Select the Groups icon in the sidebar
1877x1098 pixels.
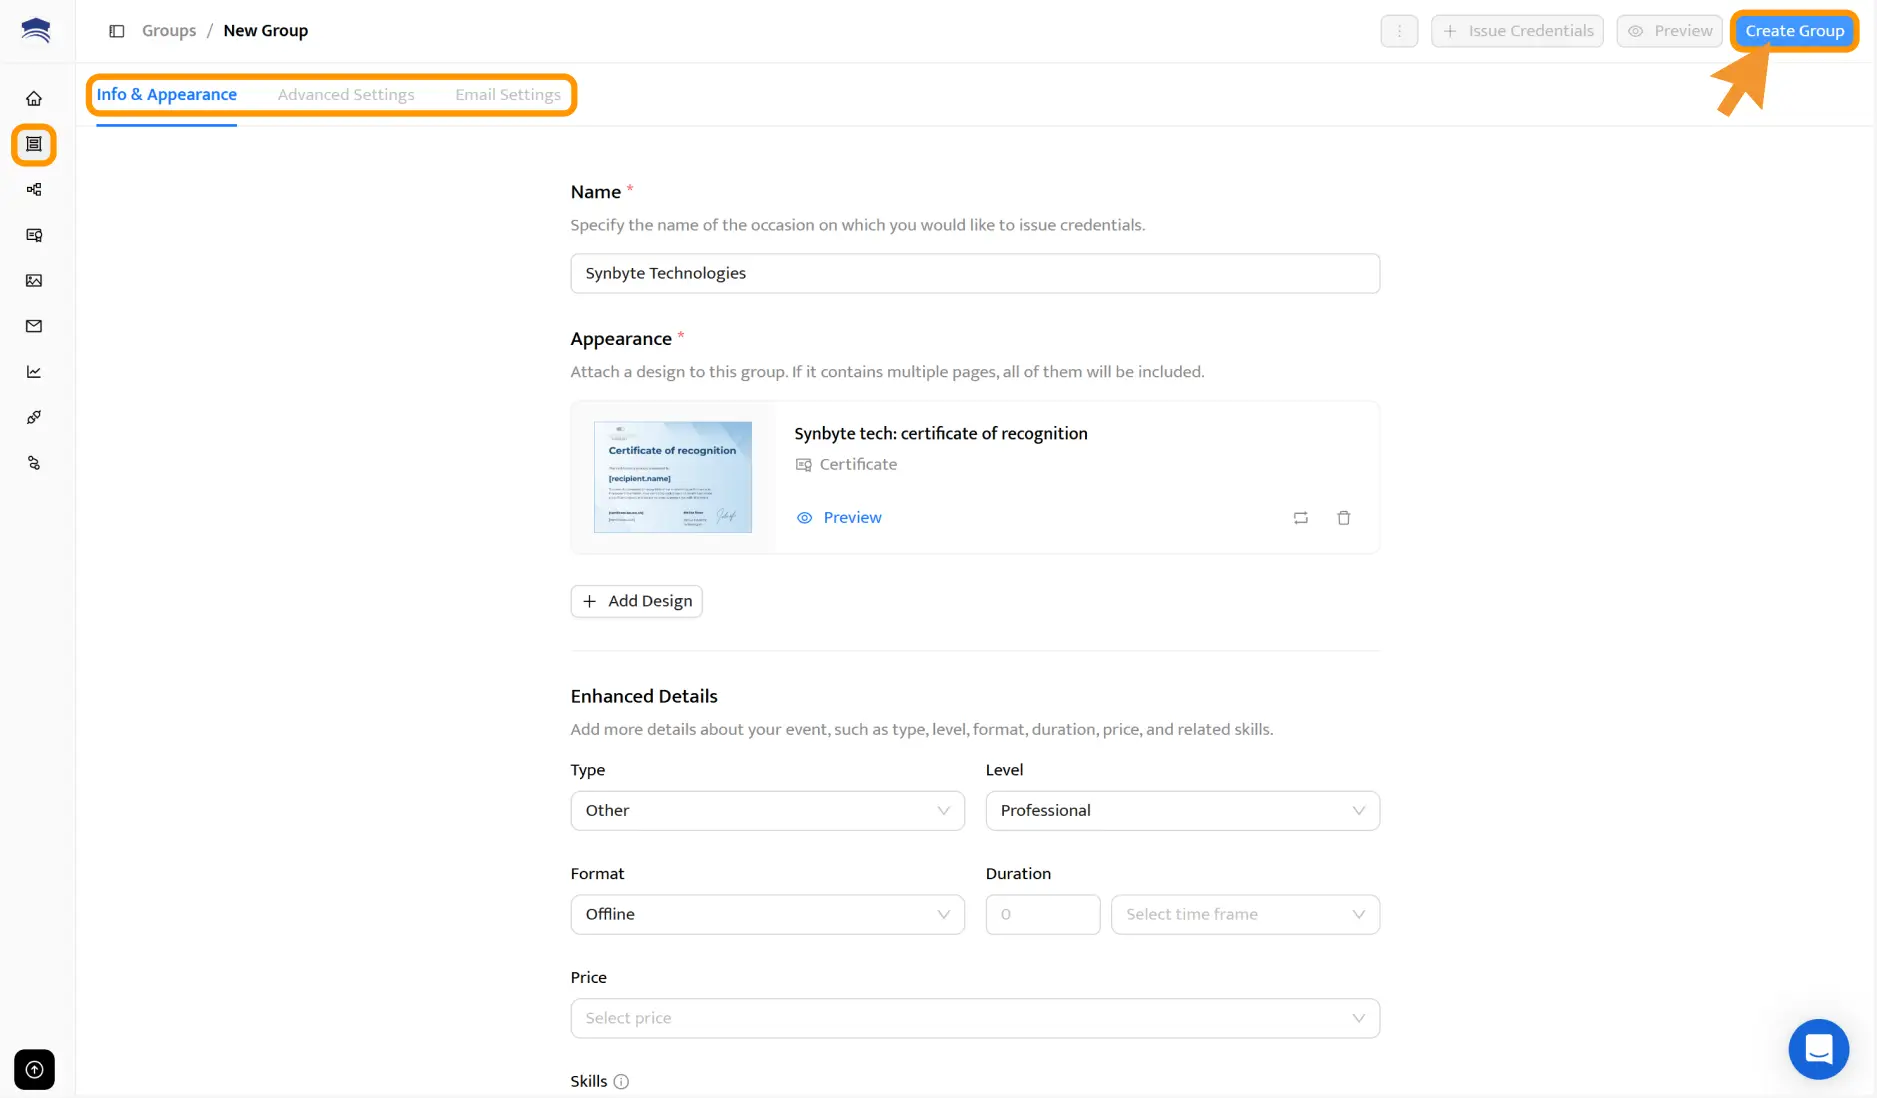click(x=34, y=144)
